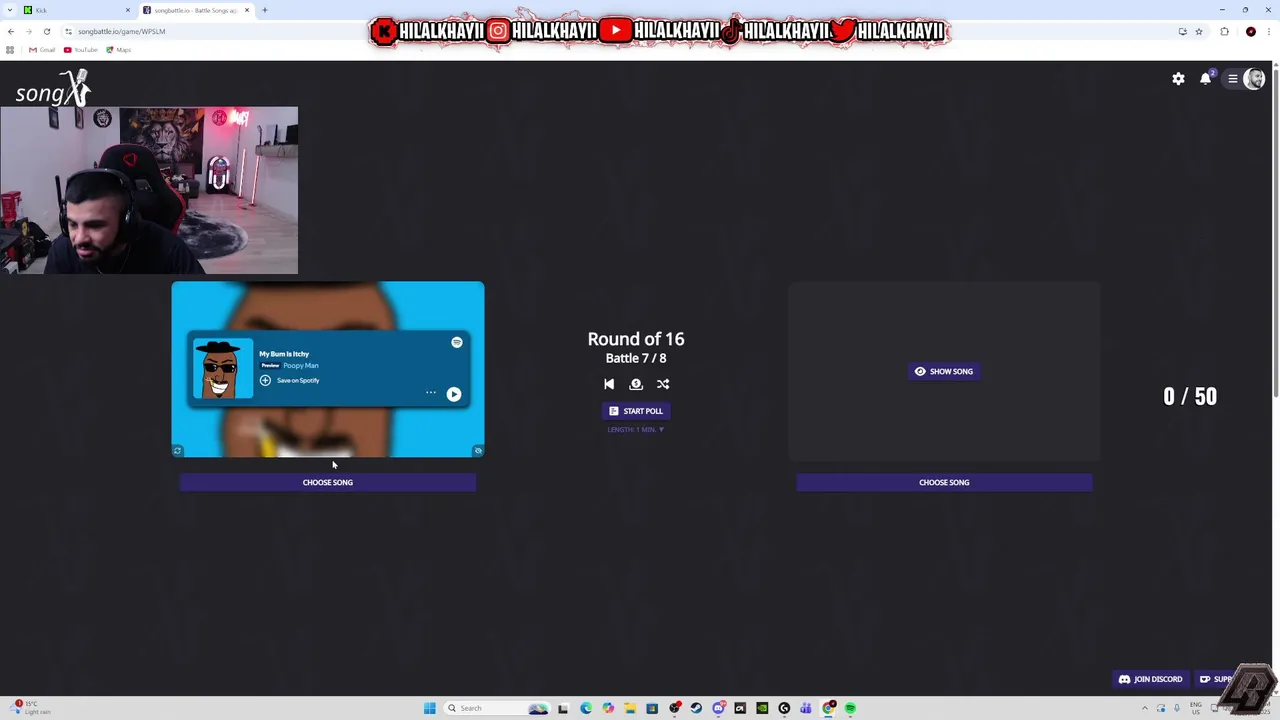1280x720 pixels.
Task: Bookmark this page with the star icon
Action: [x=1199, y=31]
